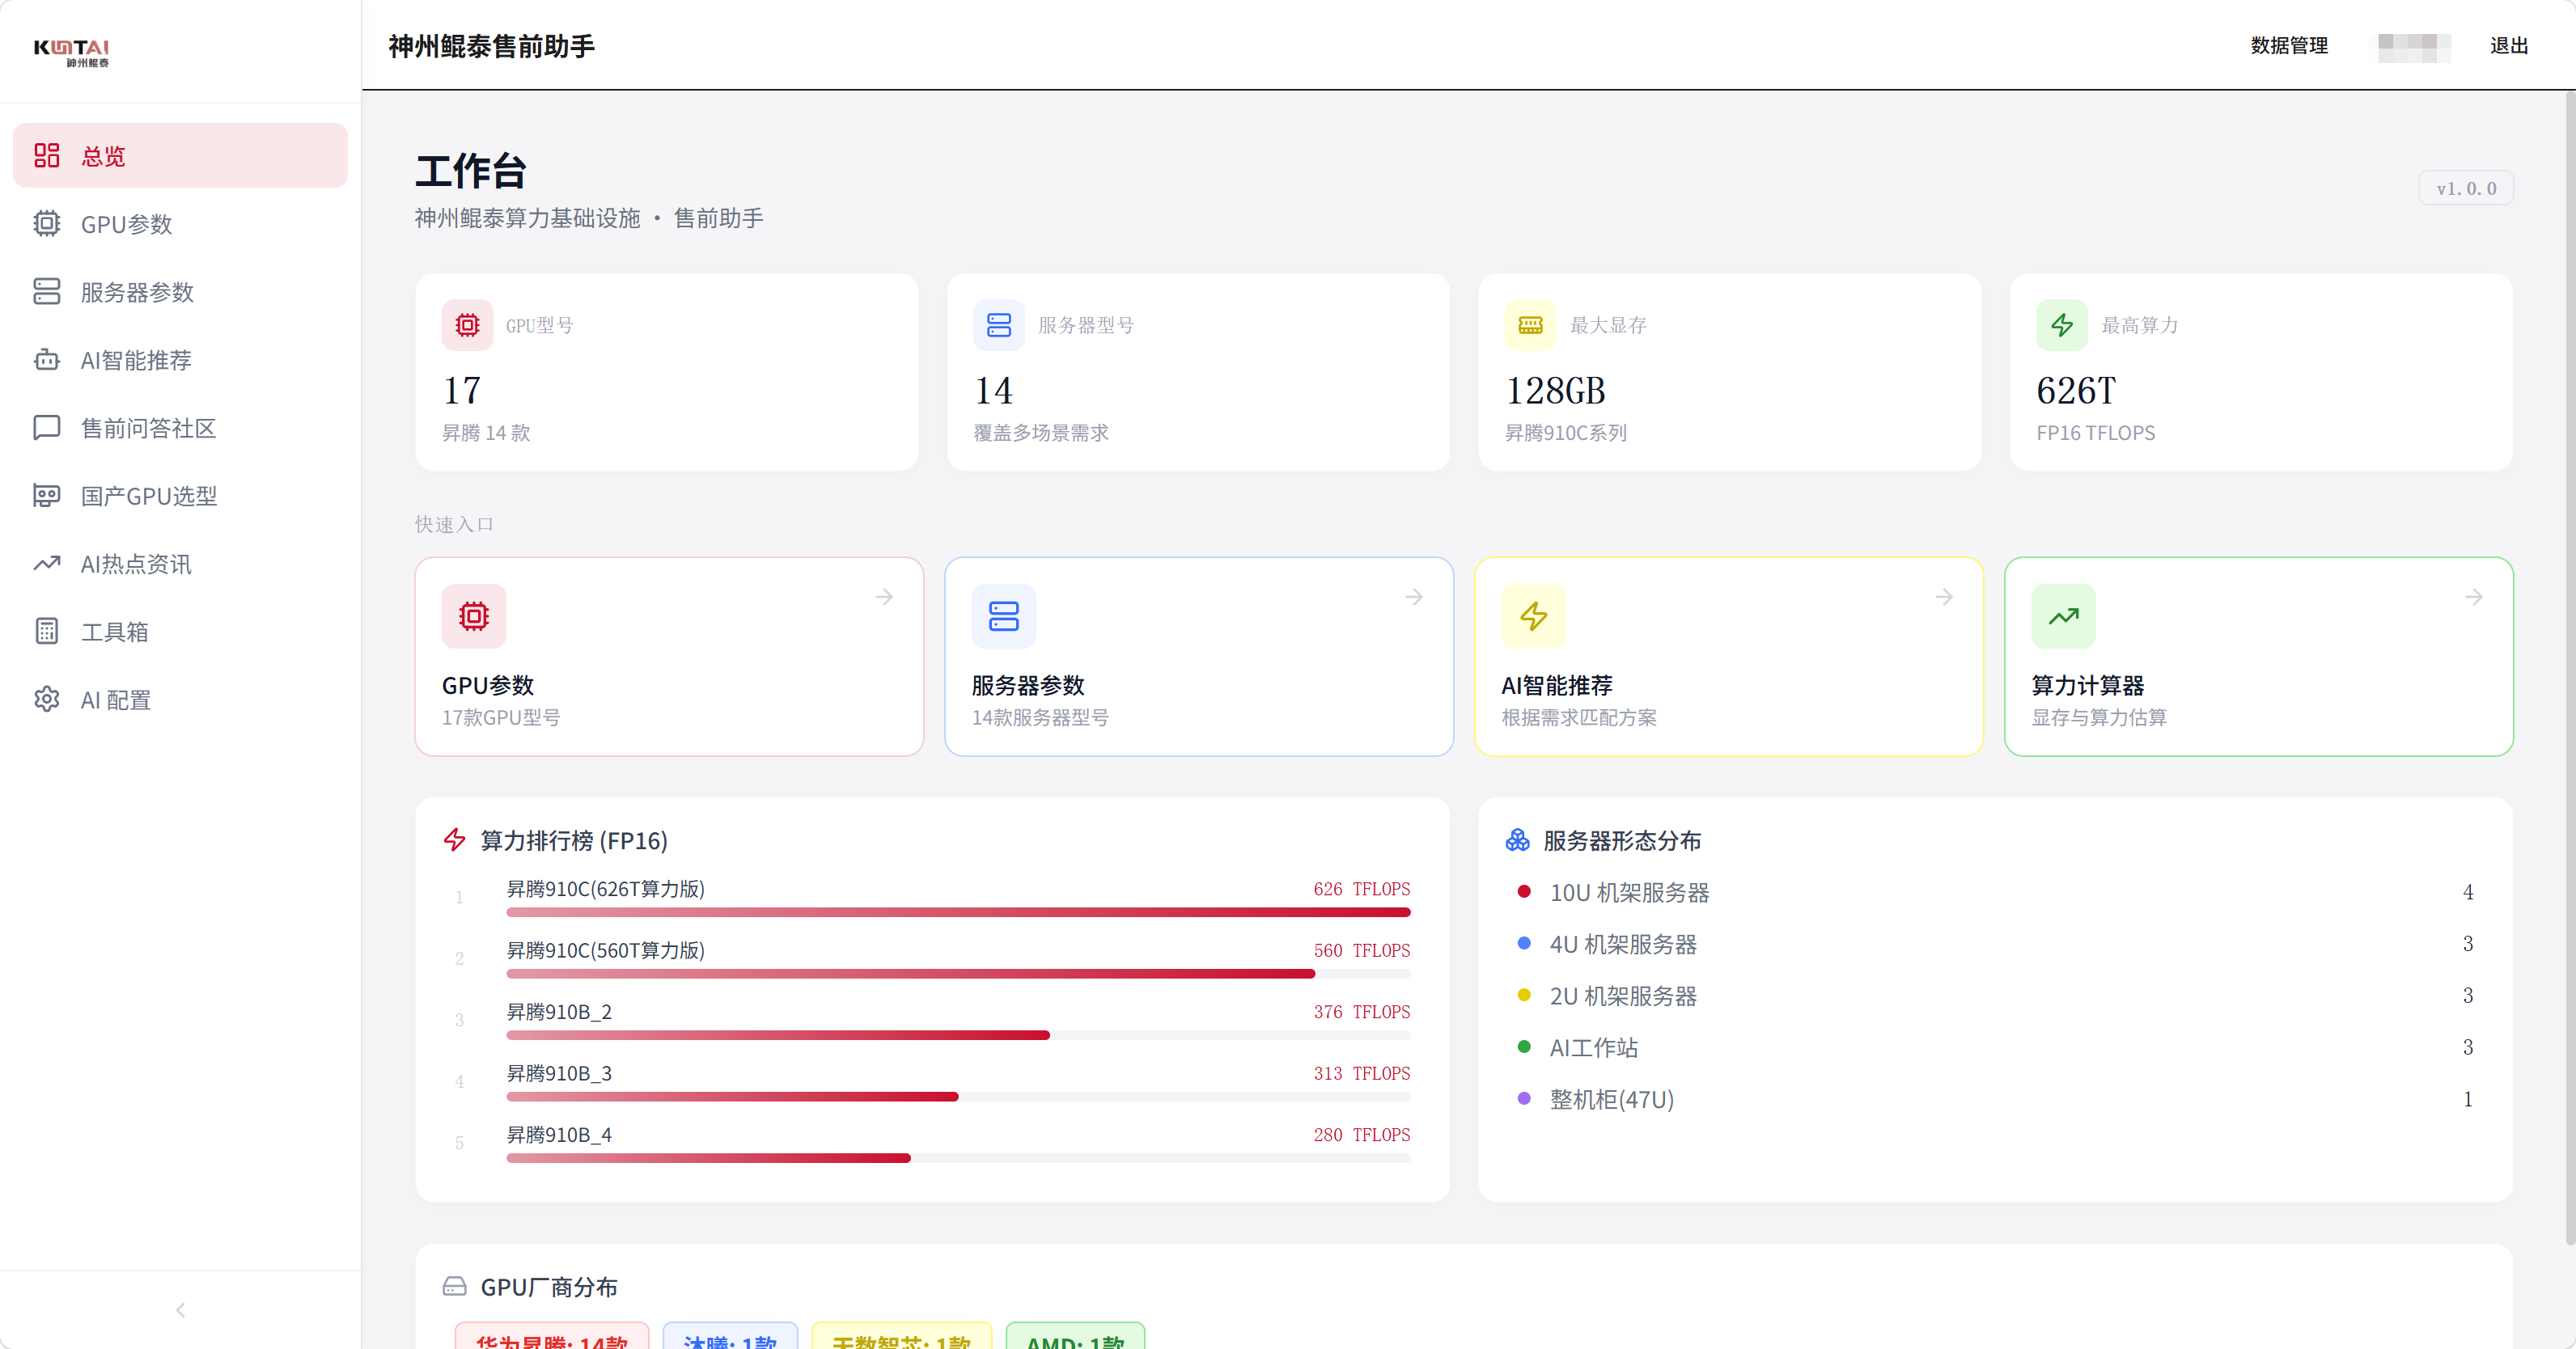Click the 神州鲲泰售前助手 header title
2576x1349 pixels.
492,46
